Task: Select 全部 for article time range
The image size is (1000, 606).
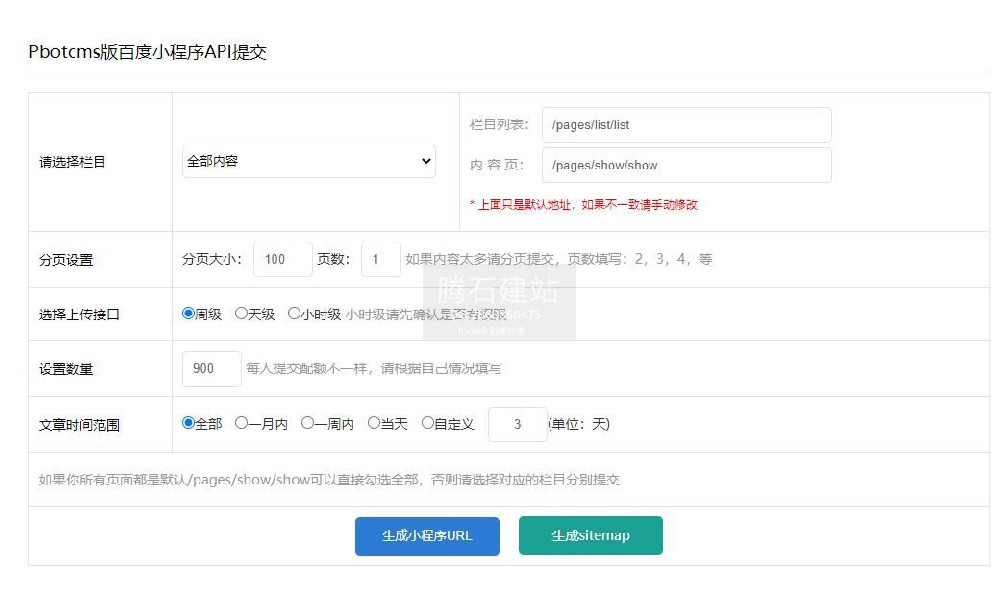Action: 188,423
